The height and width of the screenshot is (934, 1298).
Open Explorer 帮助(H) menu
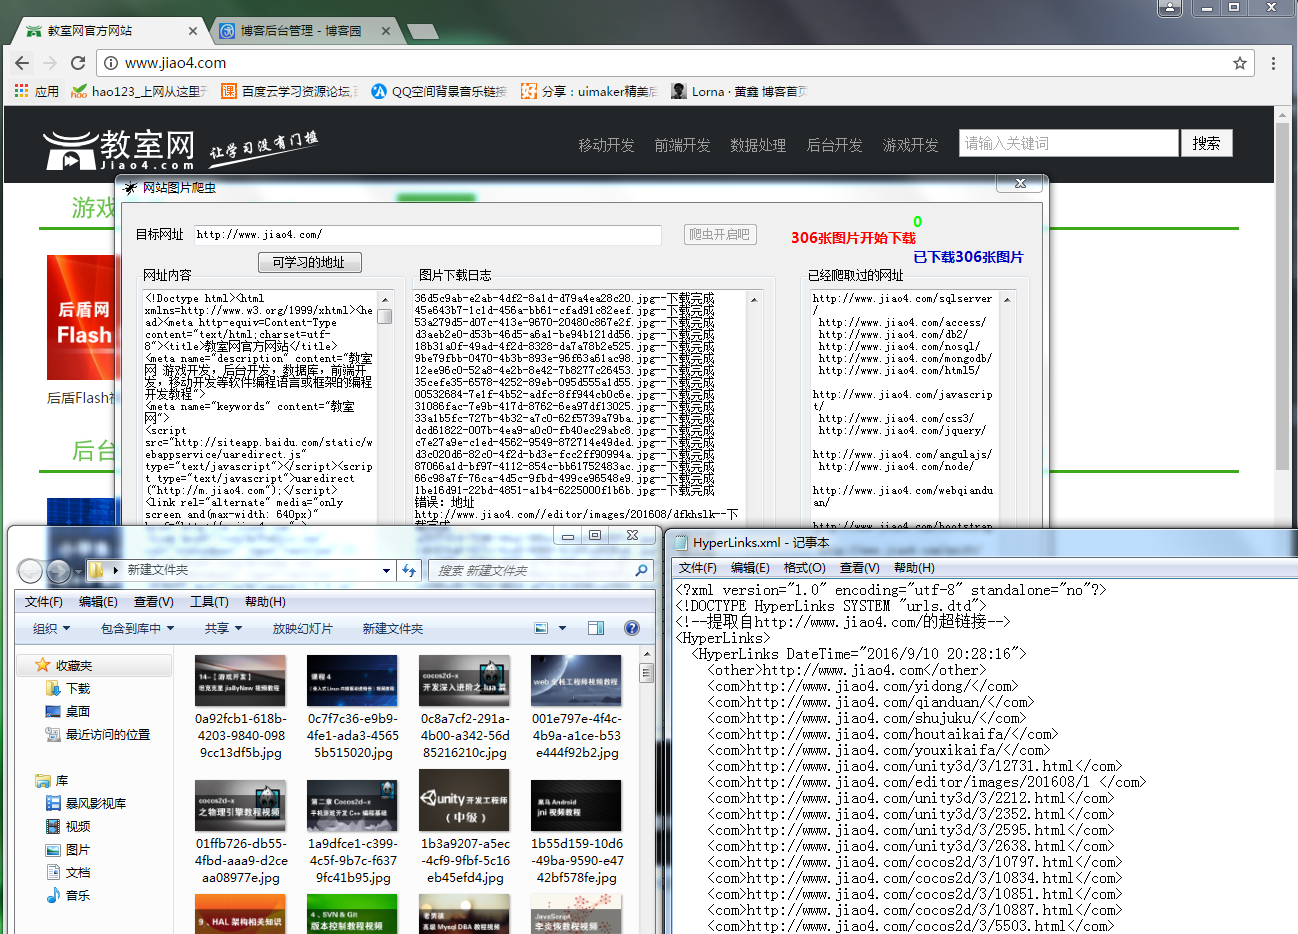tap(265, 602)
